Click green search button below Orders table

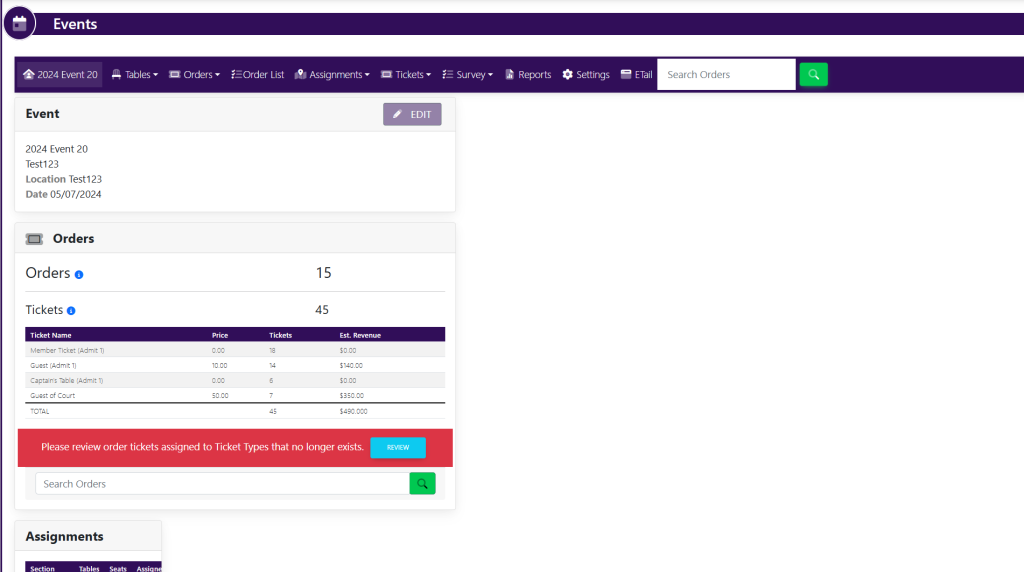pos(422,484)
